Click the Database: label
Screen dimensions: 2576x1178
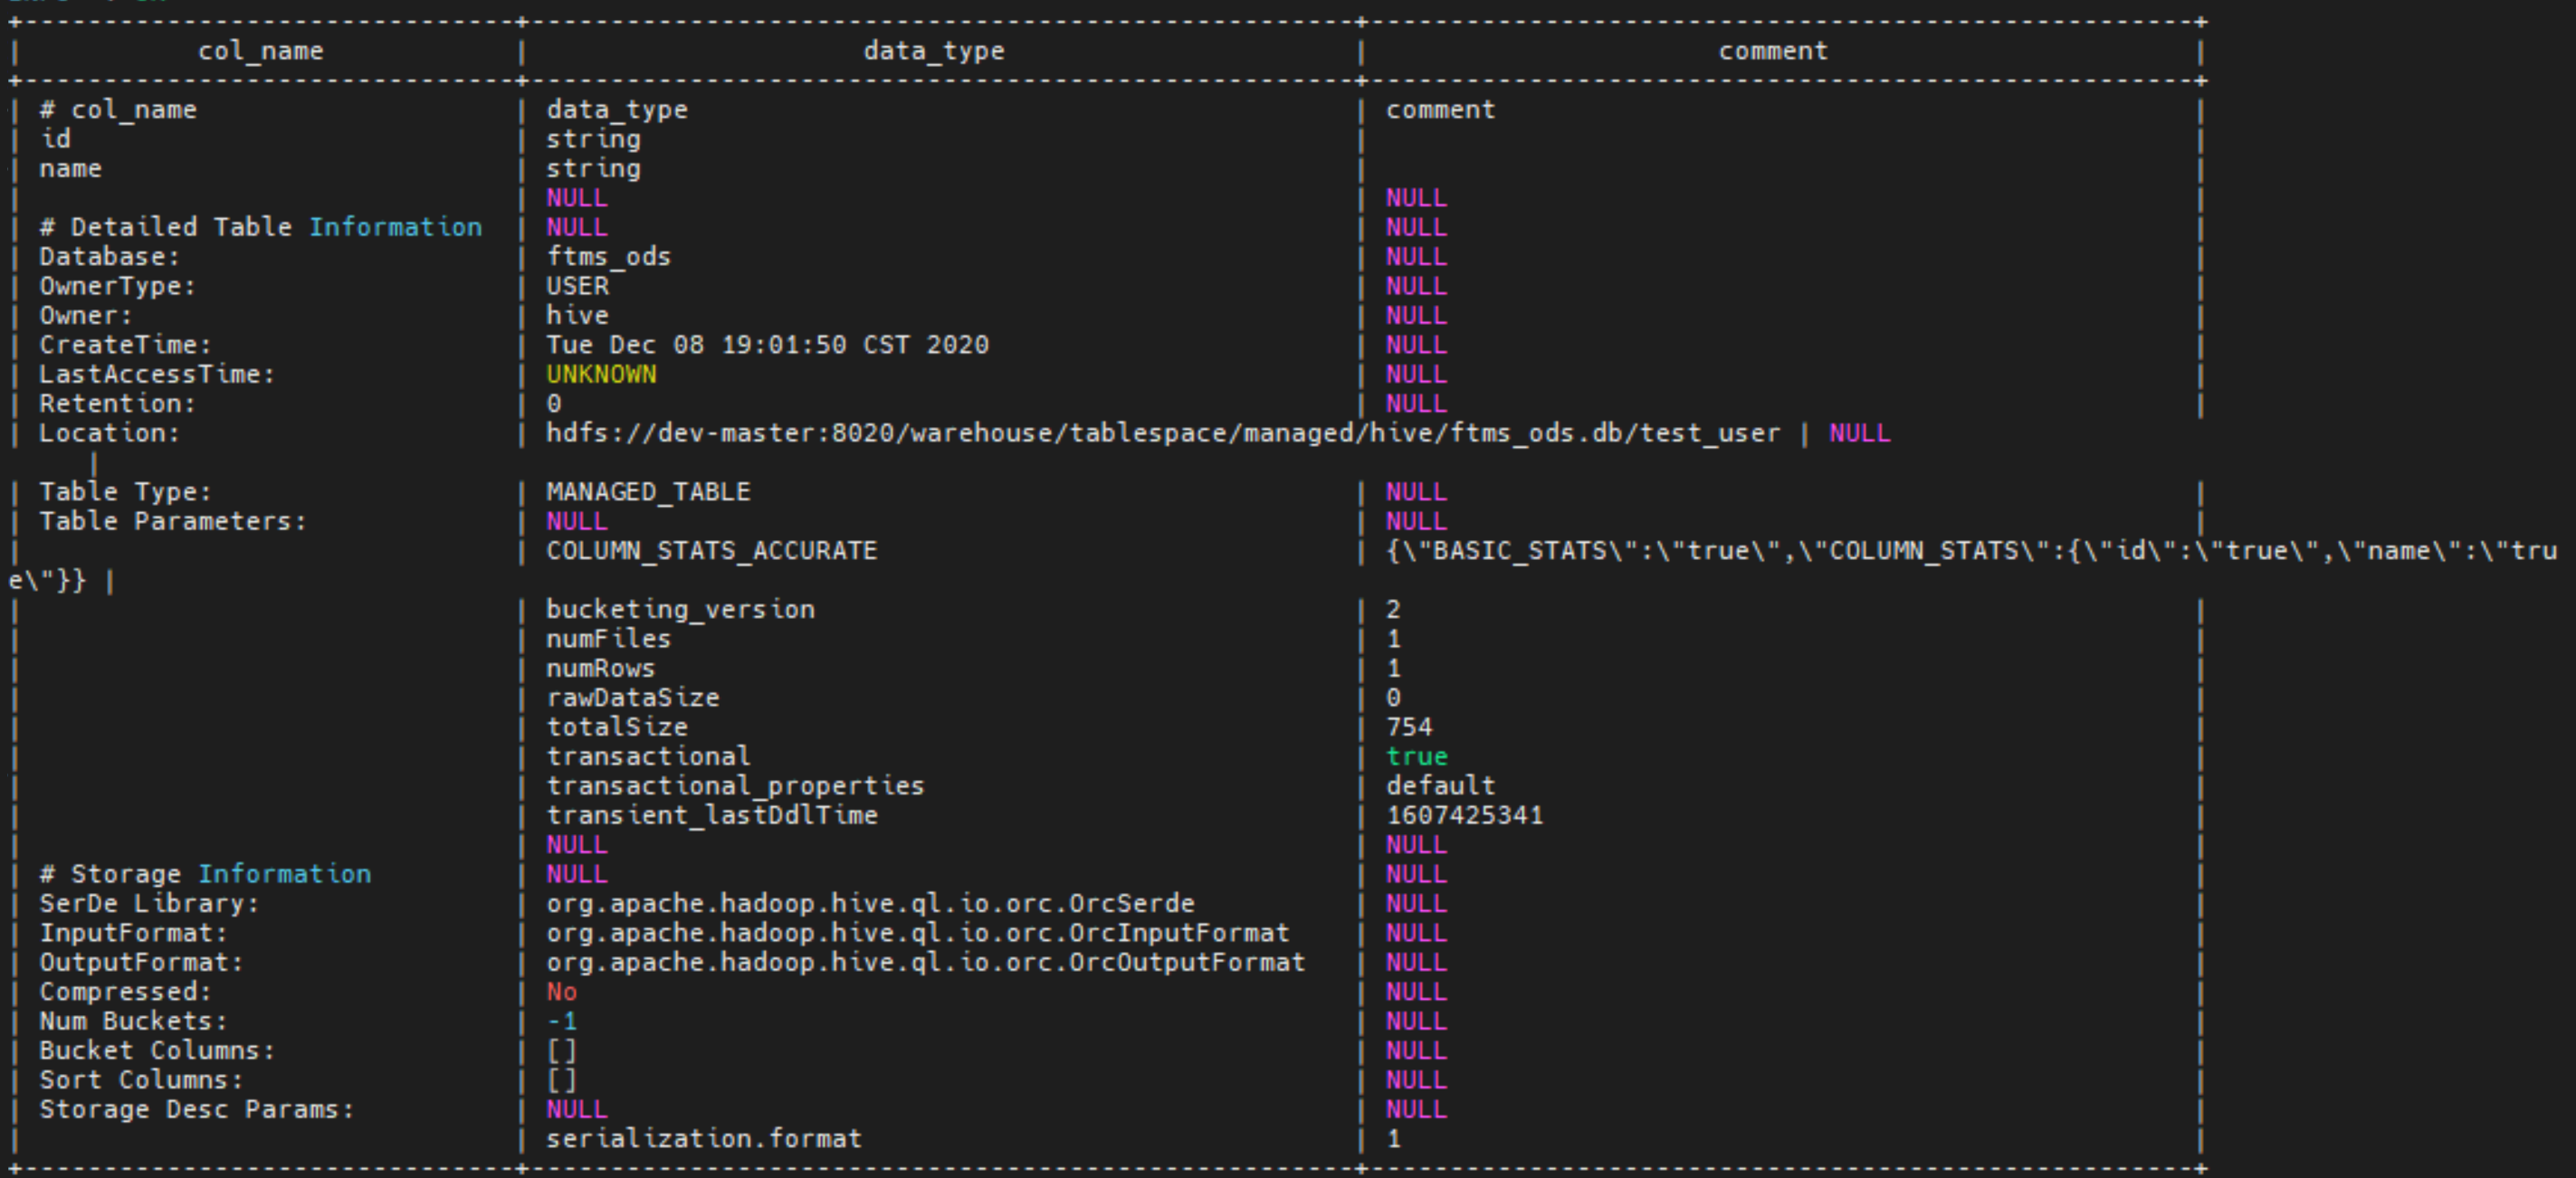(x=109, y=257)
